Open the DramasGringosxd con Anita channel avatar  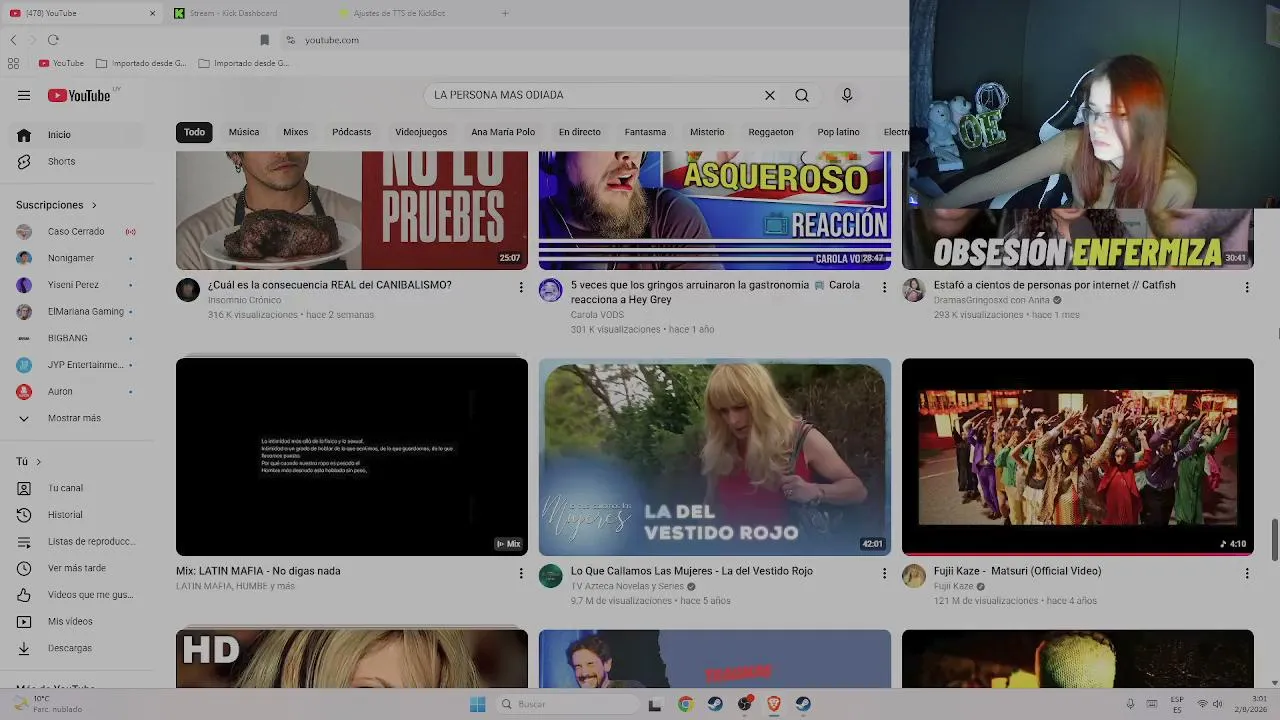tap(914, 290)
